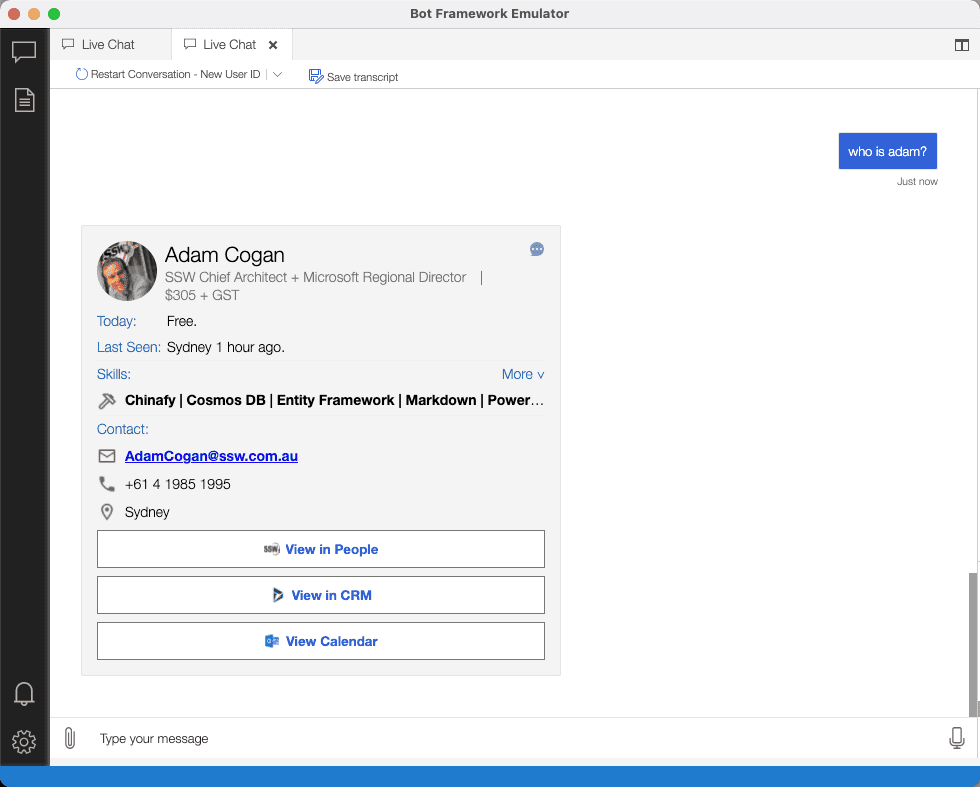Open AdamCogan@ssw.com.au email link
Viewport: 980px width, 787px height.
[211, 456]
